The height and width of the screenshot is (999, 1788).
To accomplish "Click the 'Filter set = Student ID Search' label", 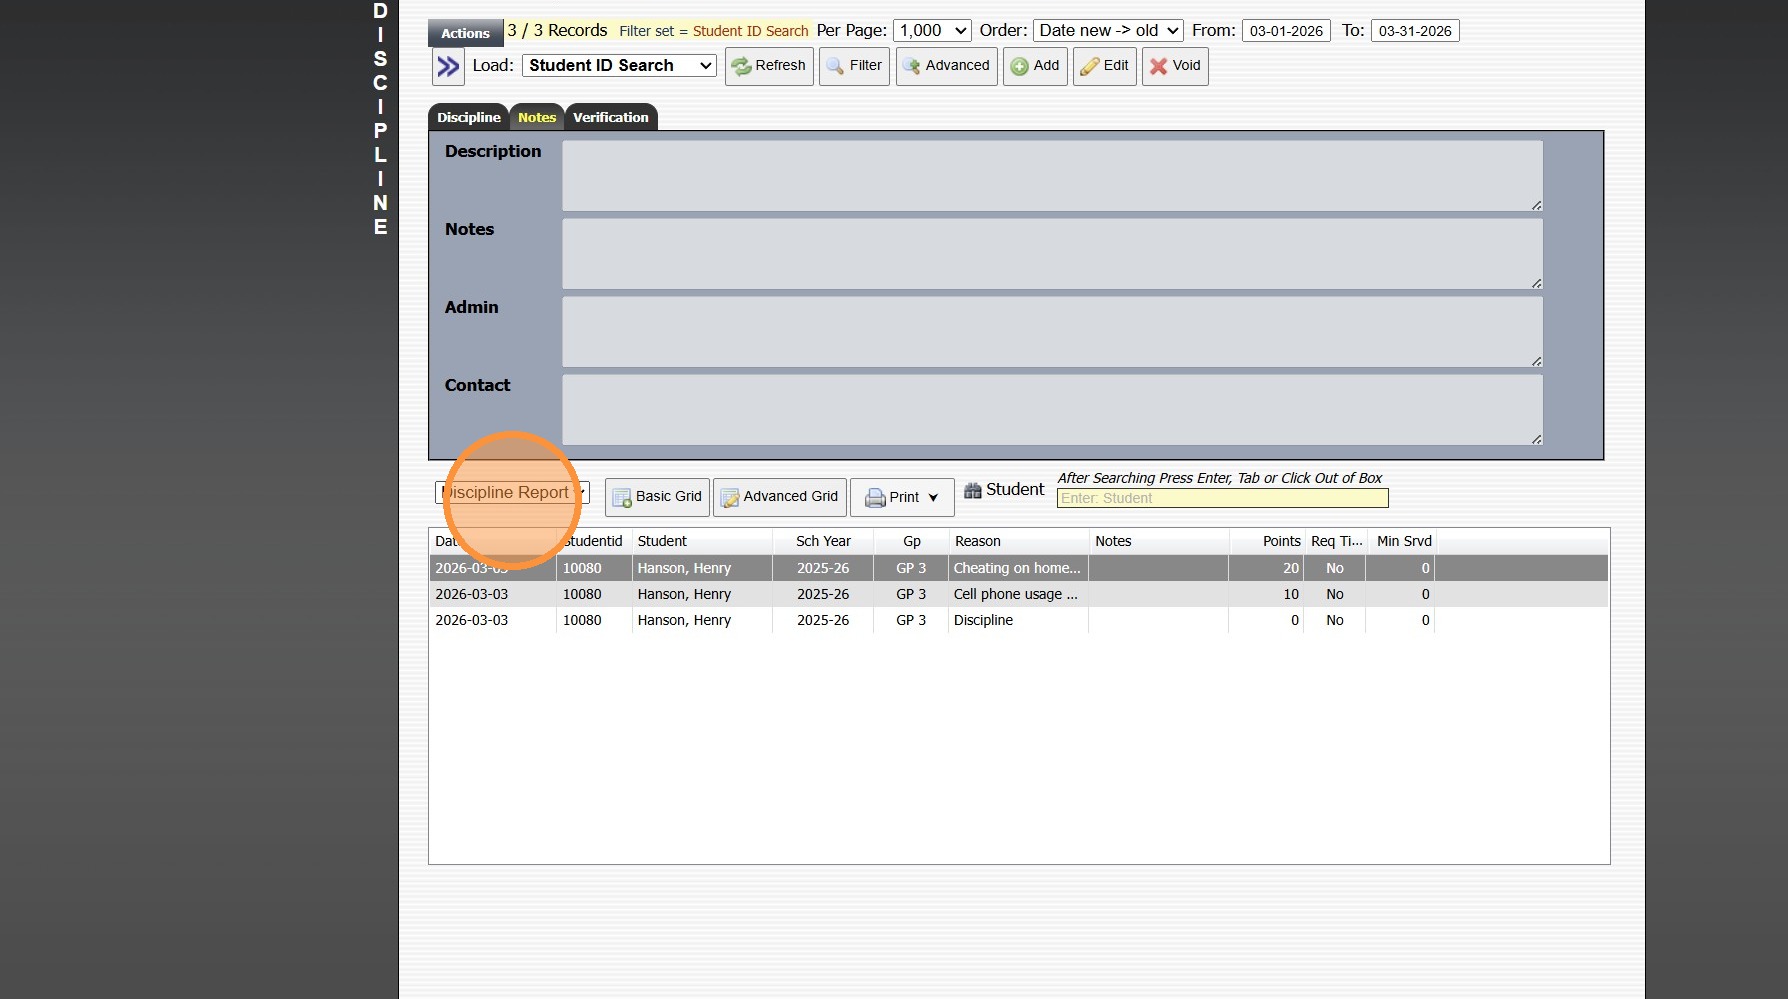I will (714, 31).
